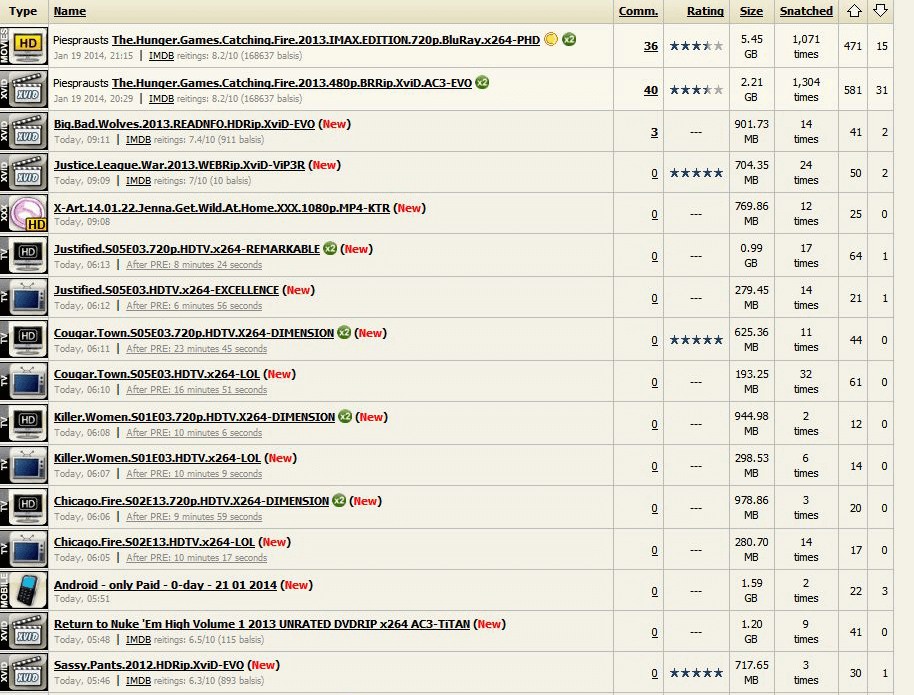
Task: Click star rating of Sassy.Pants
Action: [x=696, y=673]
